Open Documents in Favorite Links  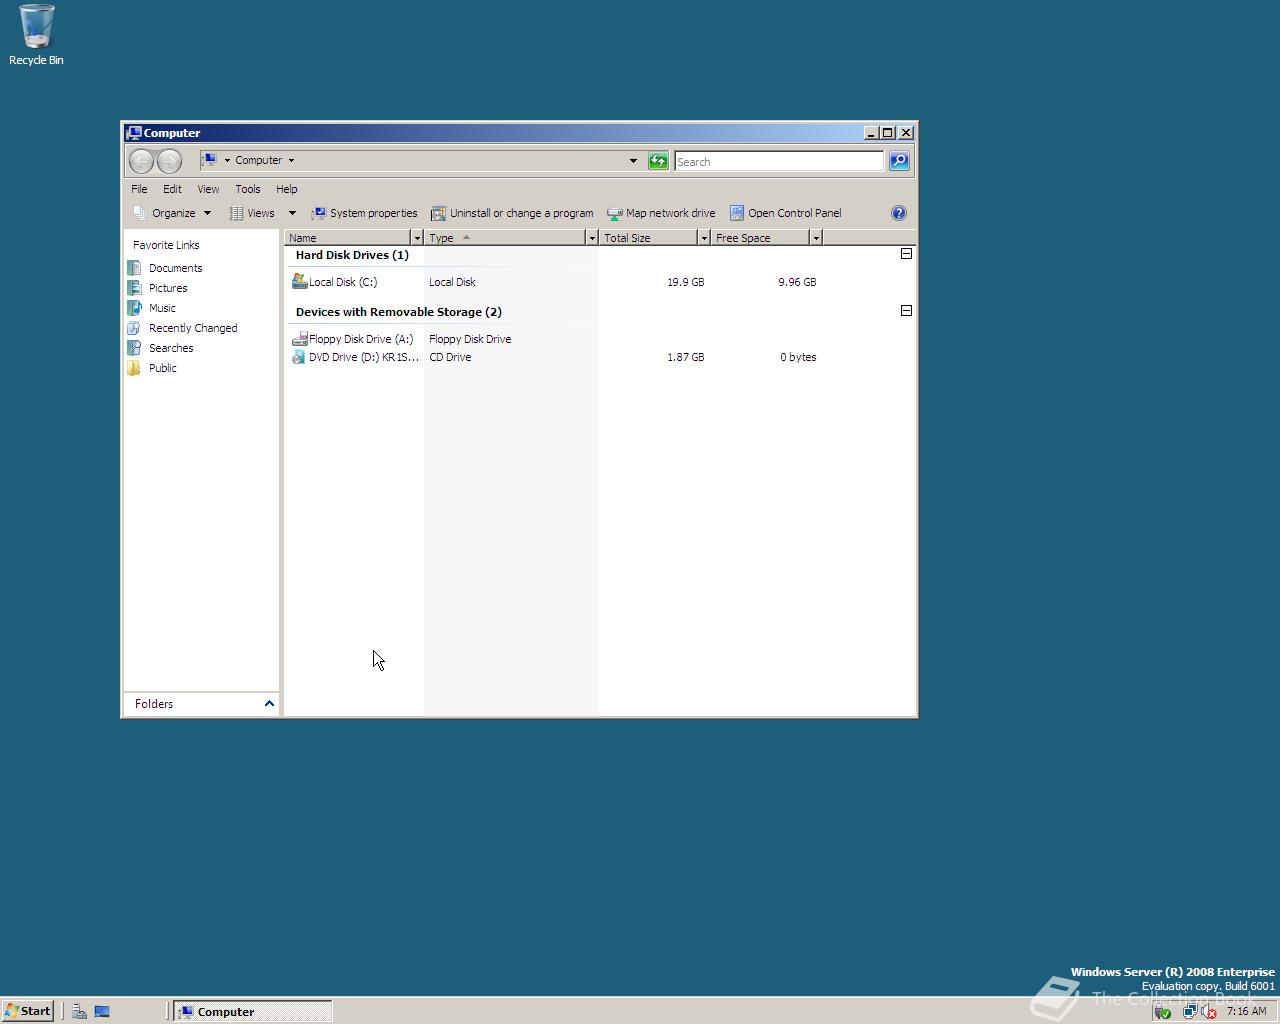[x=166, y=268]
